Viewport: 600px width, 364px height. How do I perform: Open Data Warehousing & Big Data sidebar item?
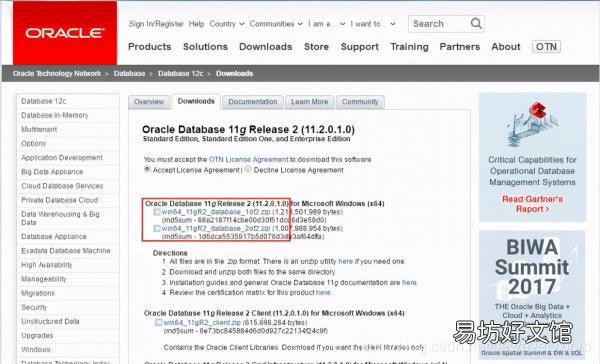[60, 218]
